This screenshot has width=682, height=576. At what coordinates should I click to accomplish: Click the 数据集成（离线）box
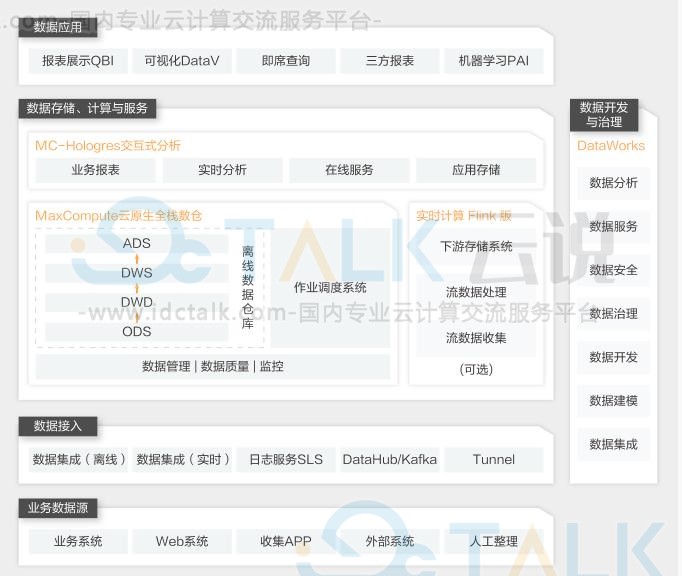[x=78, y=459]
